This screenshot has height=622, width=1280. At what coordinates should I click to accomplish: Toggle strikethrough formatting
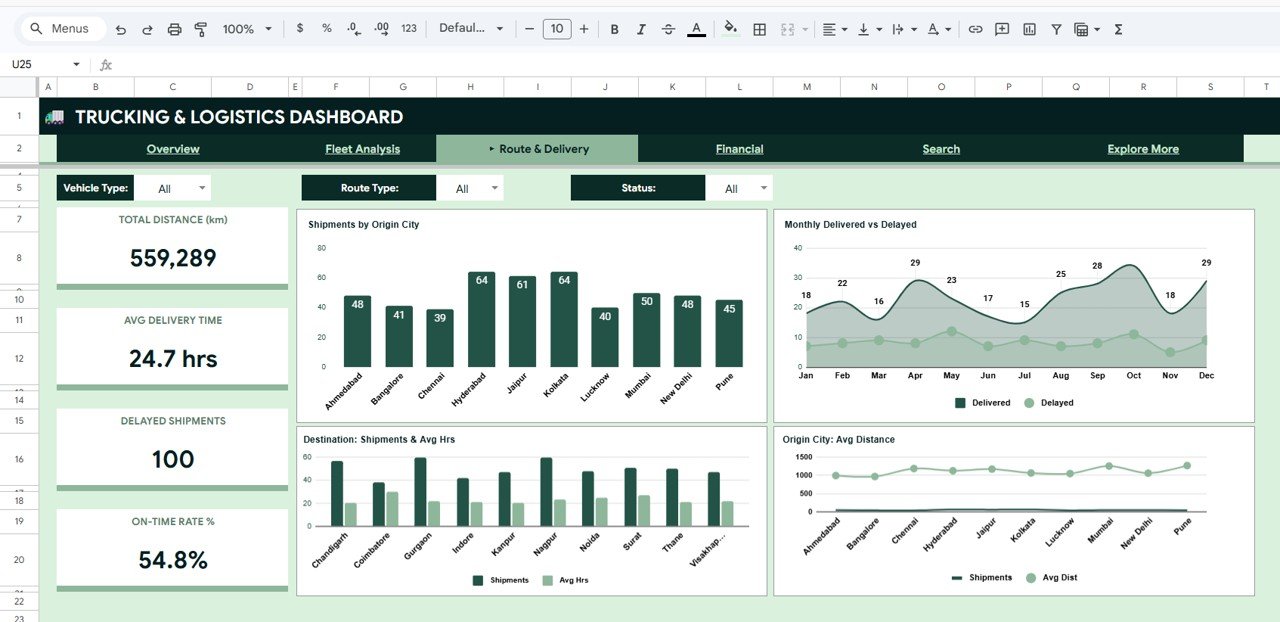pyautogui.click(x=668, y=29)
